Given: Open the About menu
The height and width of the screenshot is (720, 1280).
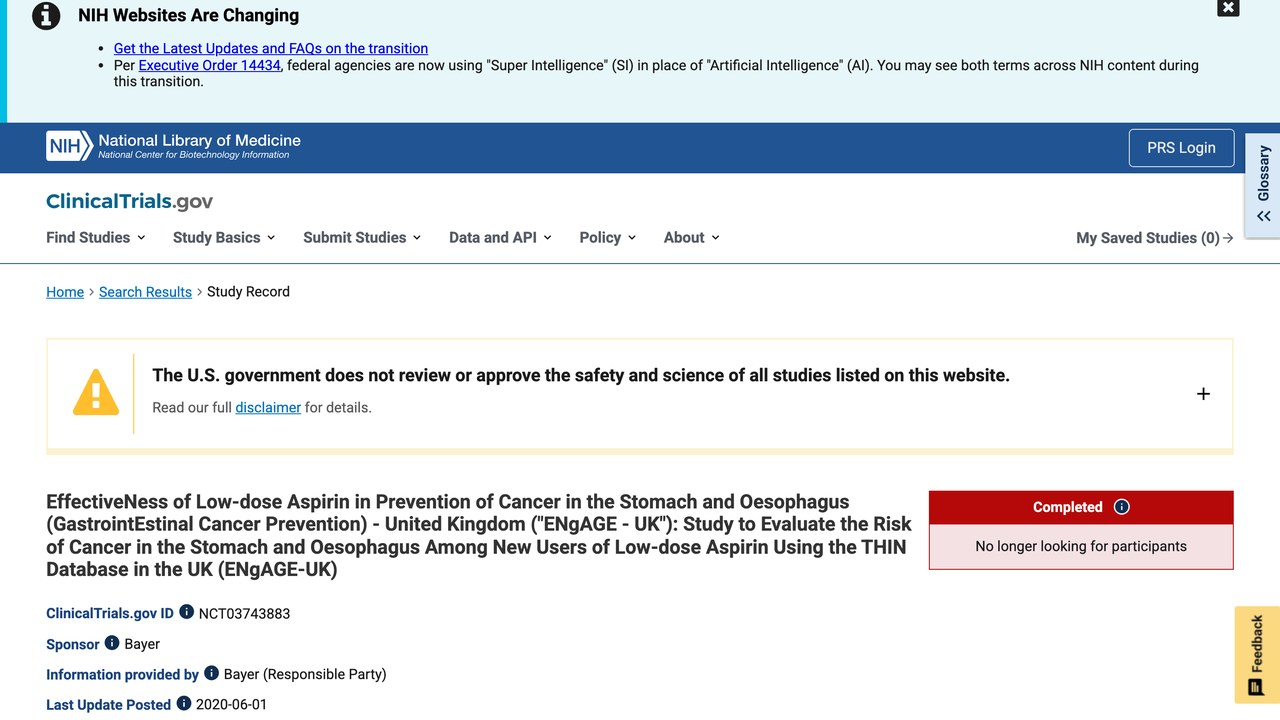Looking at the screenshot, I should (692, 238).
